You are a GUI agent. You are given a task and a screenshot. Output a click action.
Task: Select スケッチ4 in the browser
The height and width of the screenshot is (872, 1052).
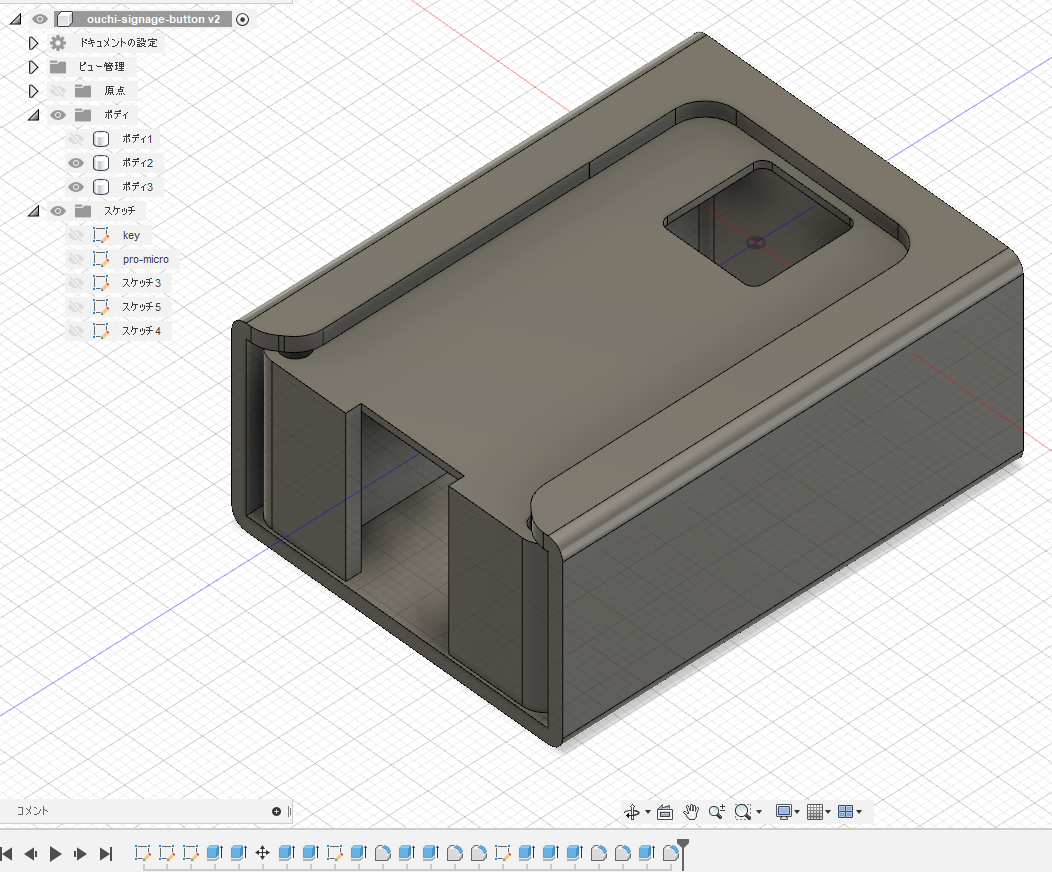(141, 331)
